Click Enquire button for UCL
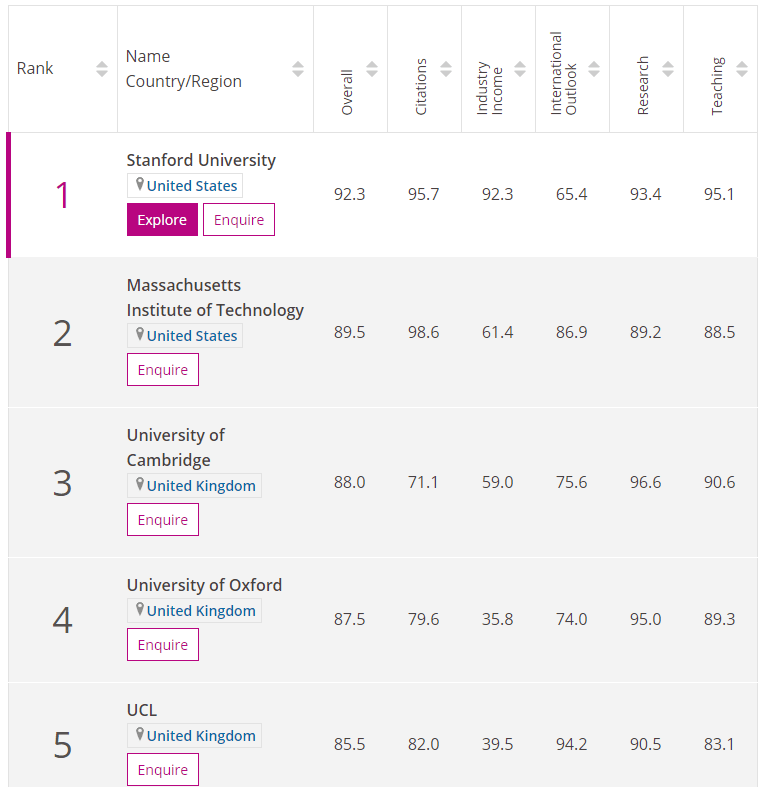Image resolution: width=758 pixels, height=787 pixels. pos(163,770)
